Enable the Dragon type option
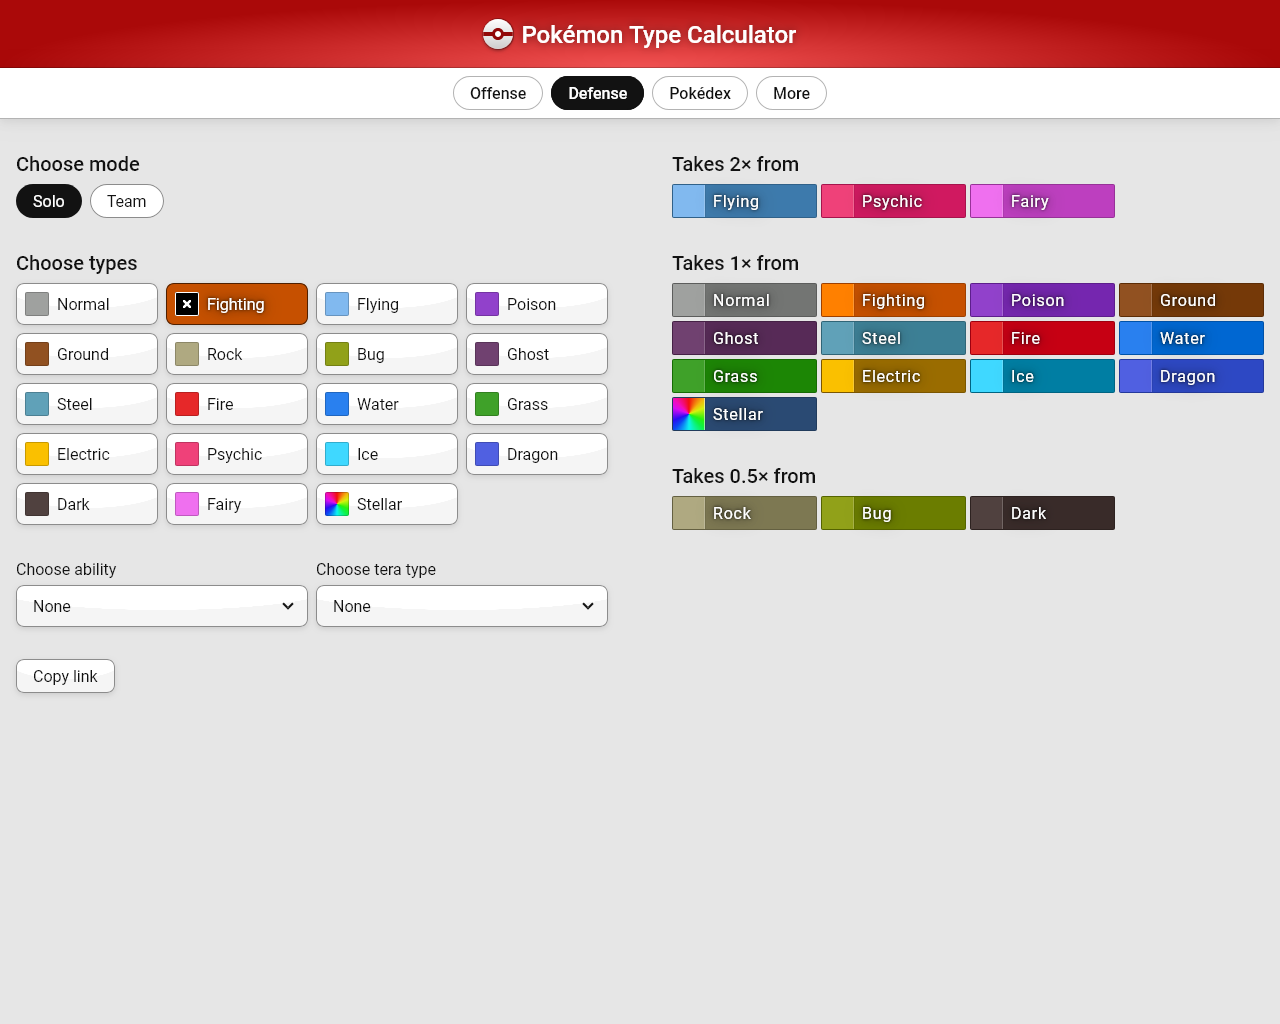Viewport: 1280px width, 1024px height. pos(537,454)
